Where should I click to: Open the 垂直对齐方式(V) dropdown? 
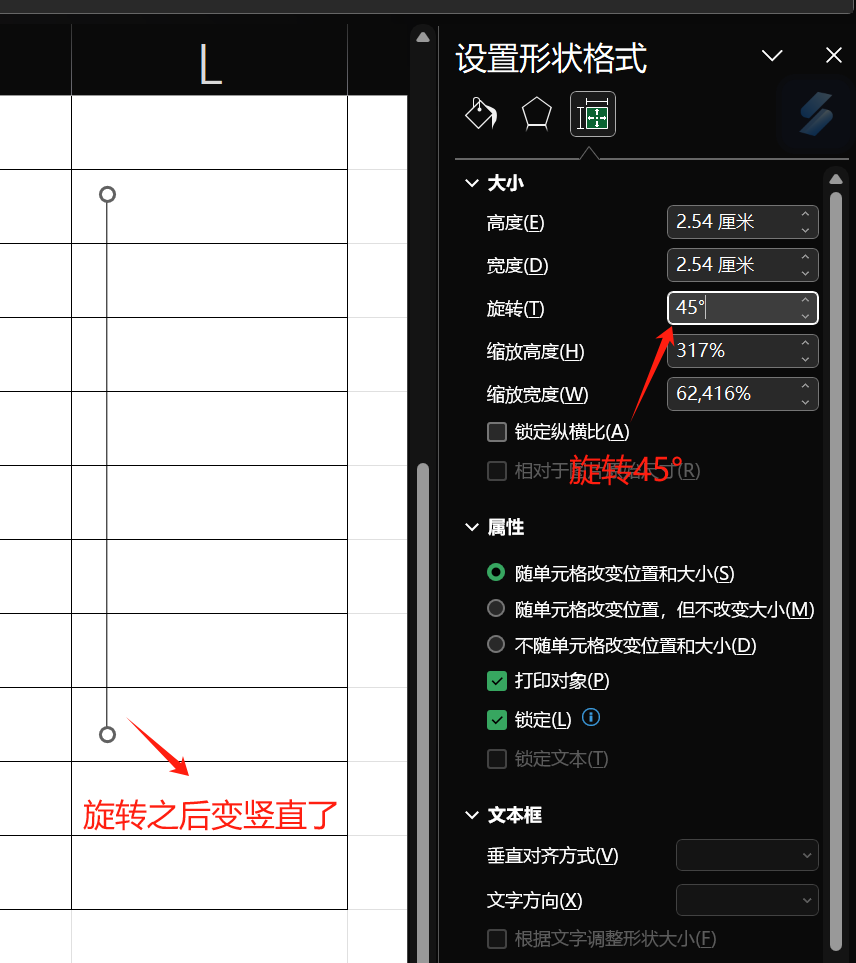747,855
